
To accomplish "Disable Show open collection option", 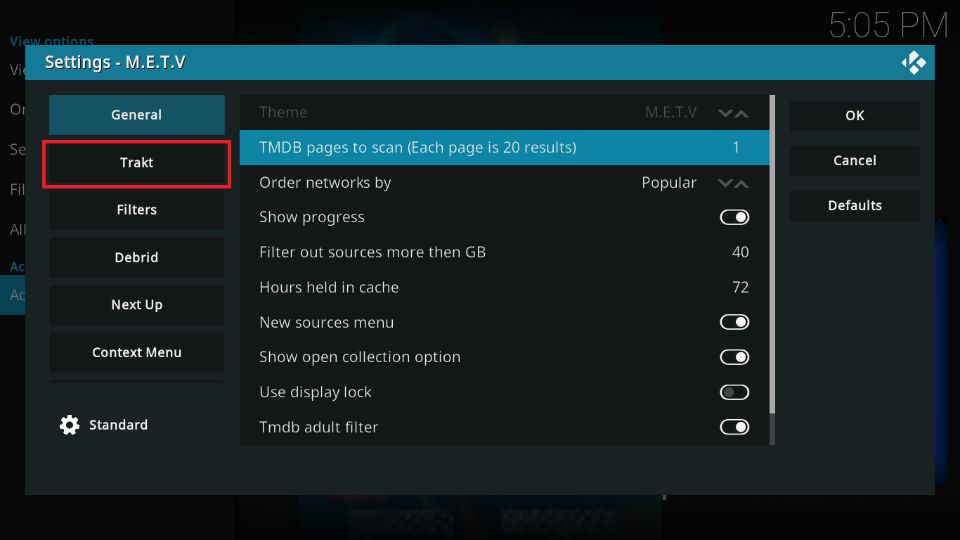I will click(734, 357).
